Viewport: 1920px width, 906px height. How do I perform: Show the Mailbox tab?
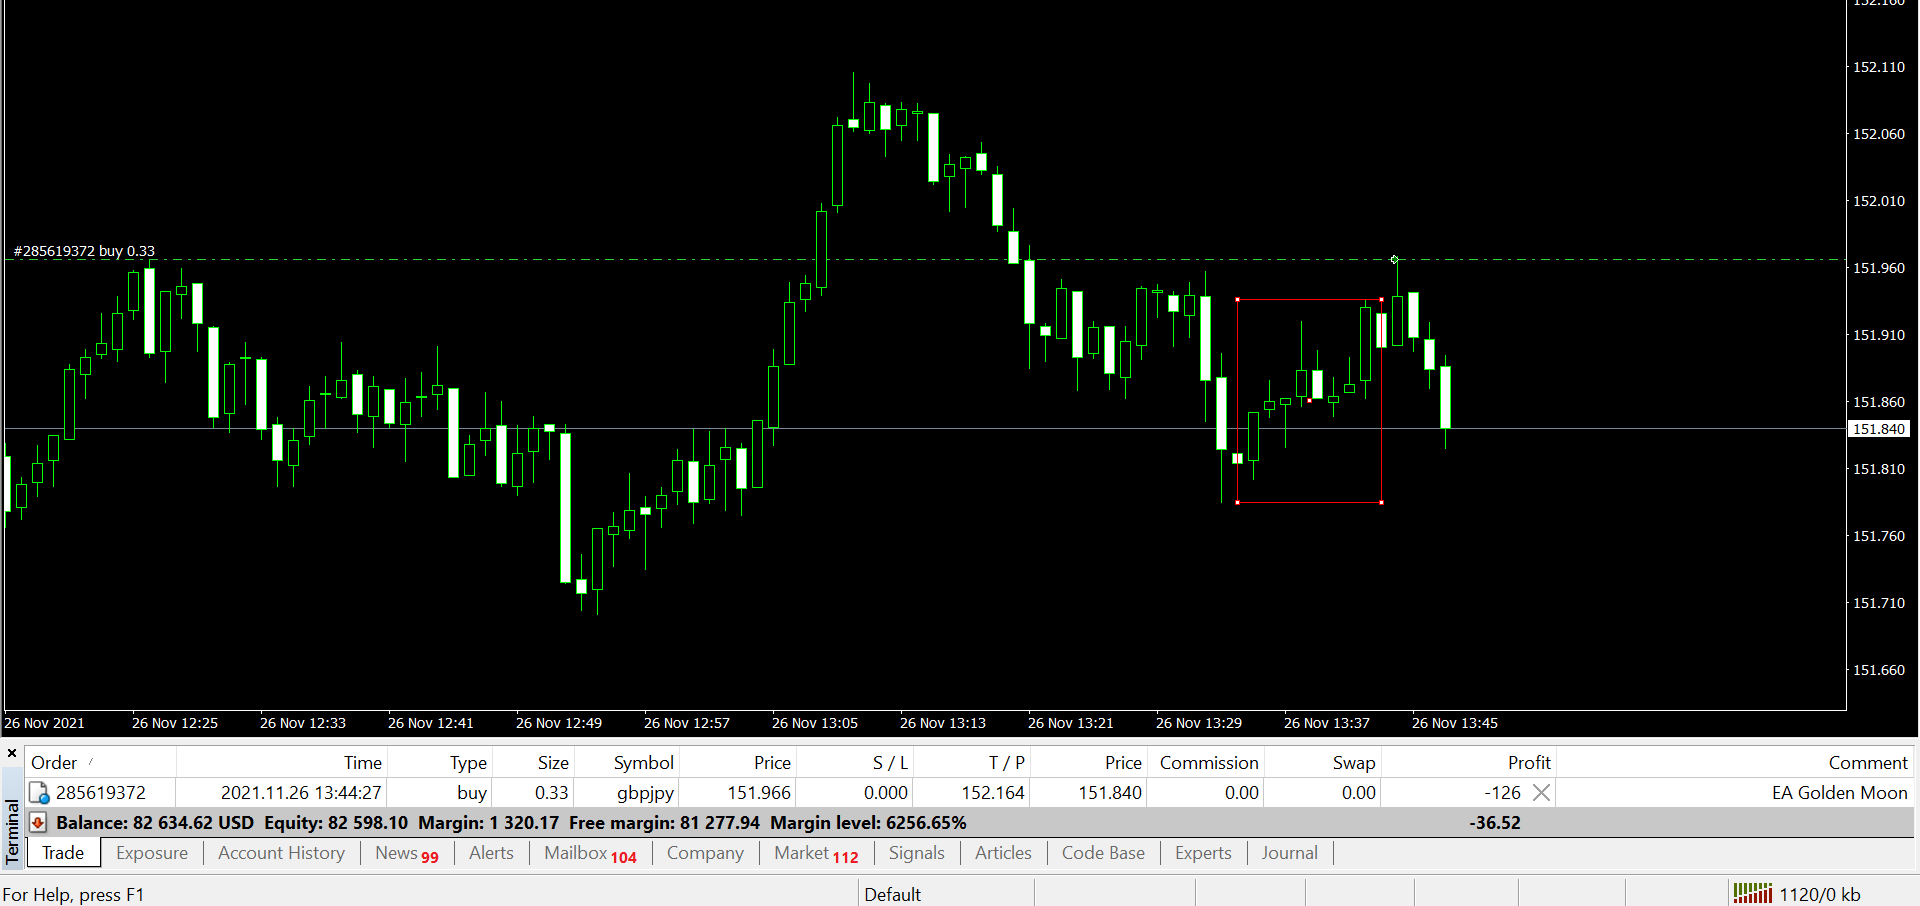pyautogui.click(x=589, y=853)
